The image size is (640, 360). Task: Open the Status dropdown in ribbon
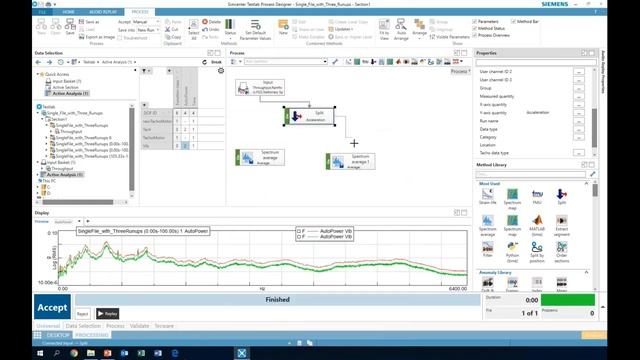coord(230,38)
